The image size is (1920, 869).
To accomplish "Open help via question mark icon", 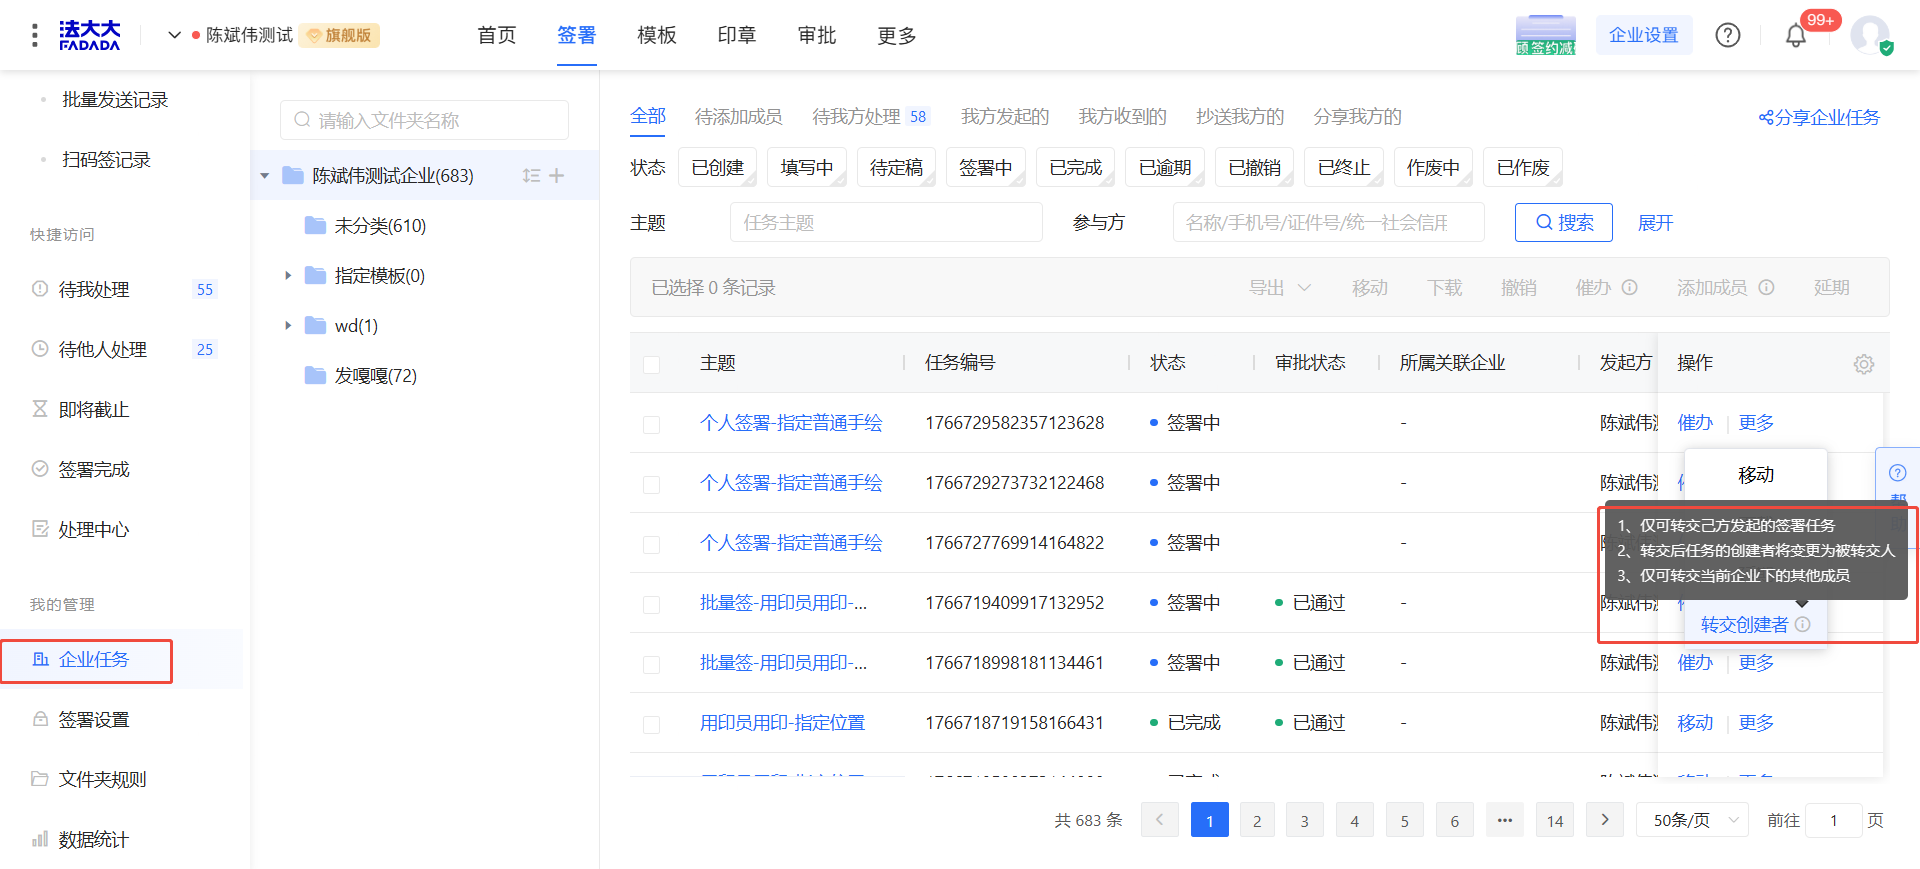I will [x=1727, y=36].
